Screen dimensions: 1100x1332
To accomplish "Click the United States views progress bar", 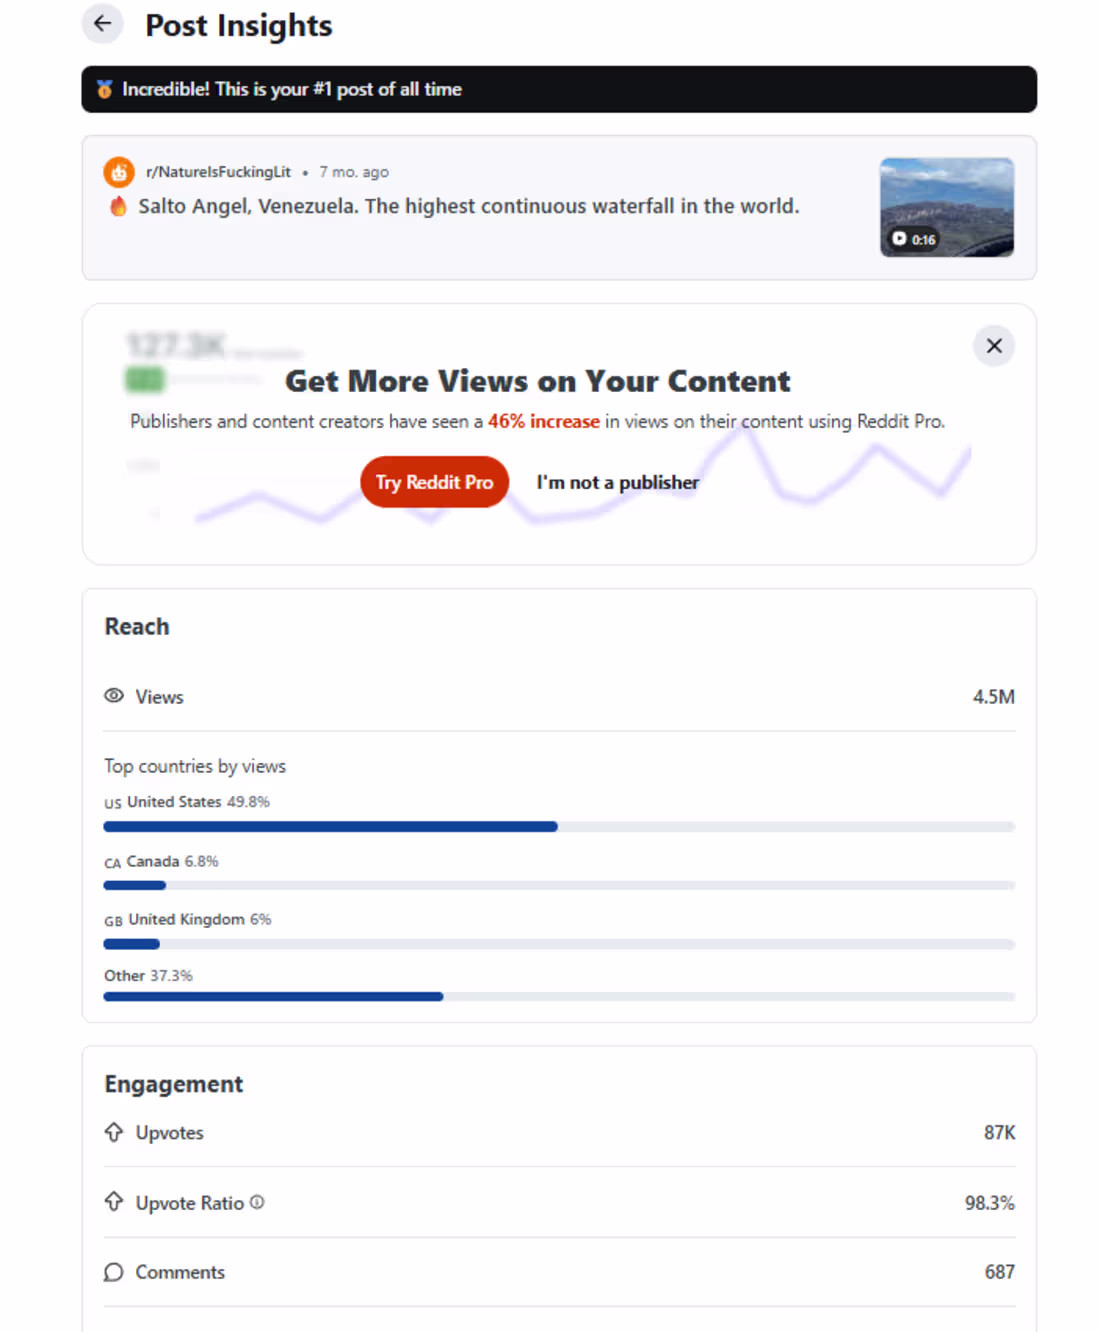I will coord(559,827).
